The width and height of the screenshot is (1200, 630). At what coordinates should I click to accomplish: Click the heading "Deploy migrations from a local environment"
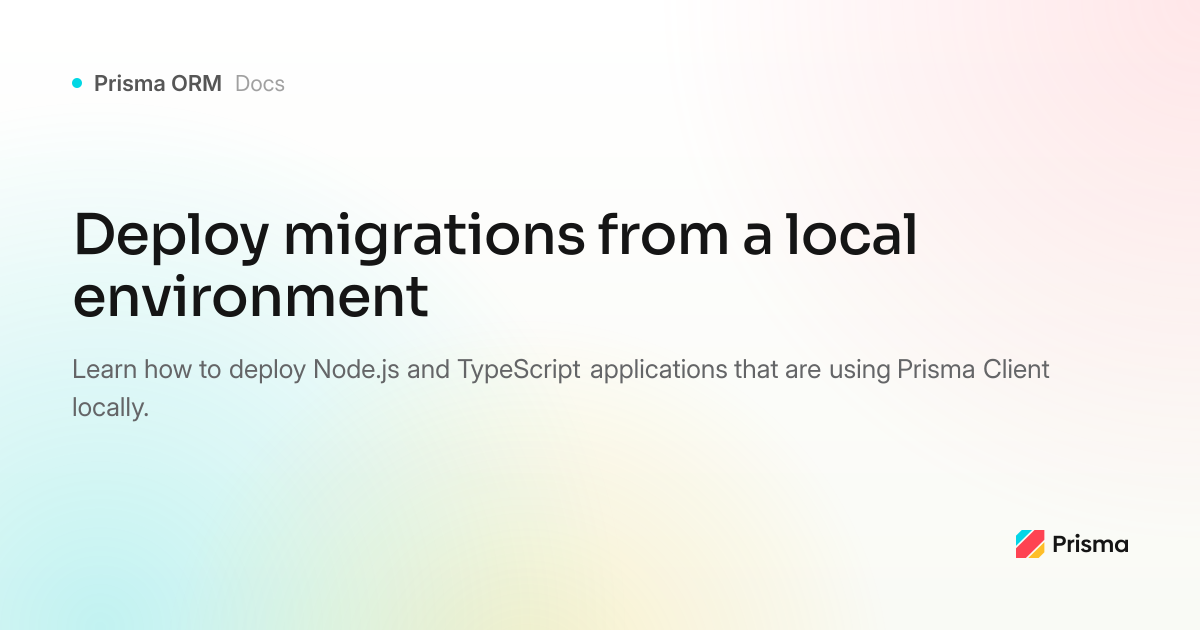click(496, 266)
